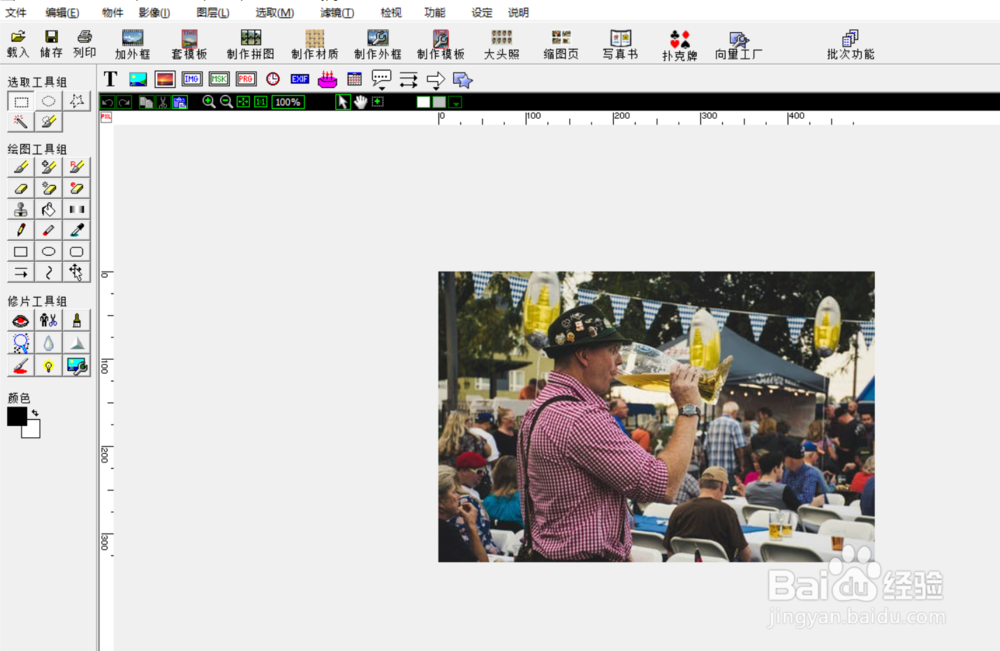
Task: Click the 储存 save button
Action: coord(51,43)
